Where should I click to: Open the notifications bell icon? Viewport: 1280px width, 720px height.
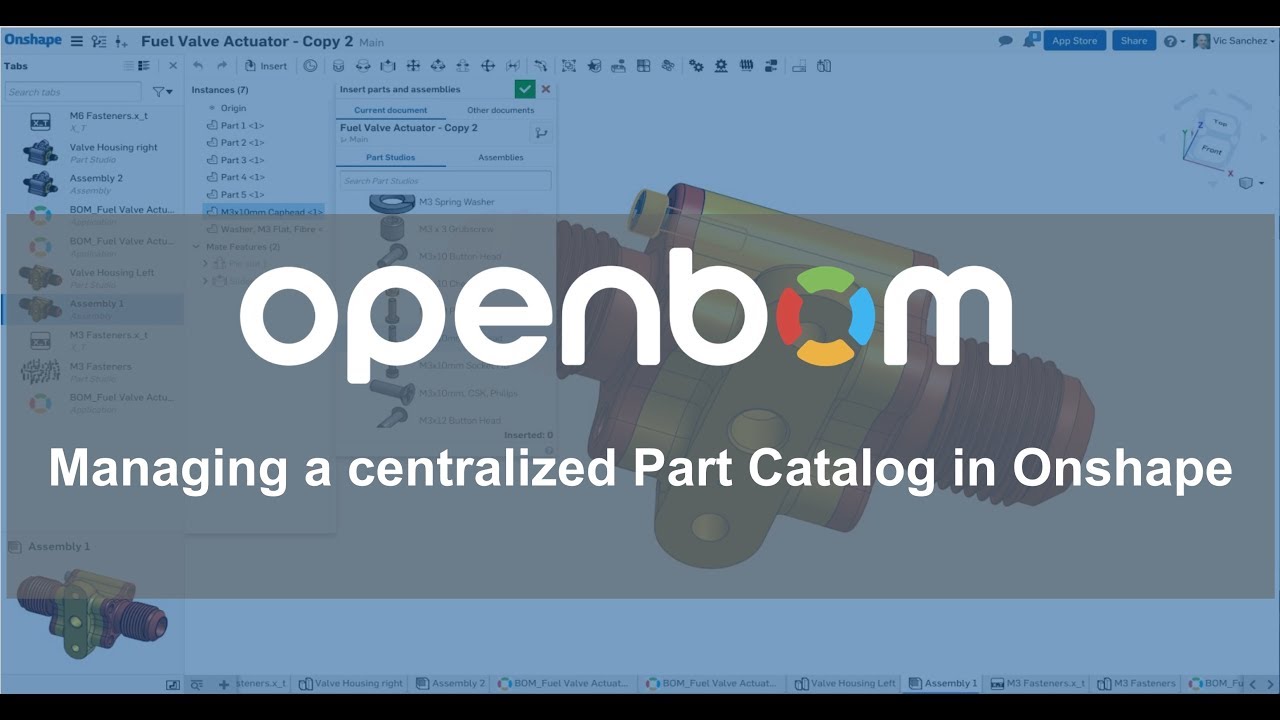click(x=1029, y=41)
